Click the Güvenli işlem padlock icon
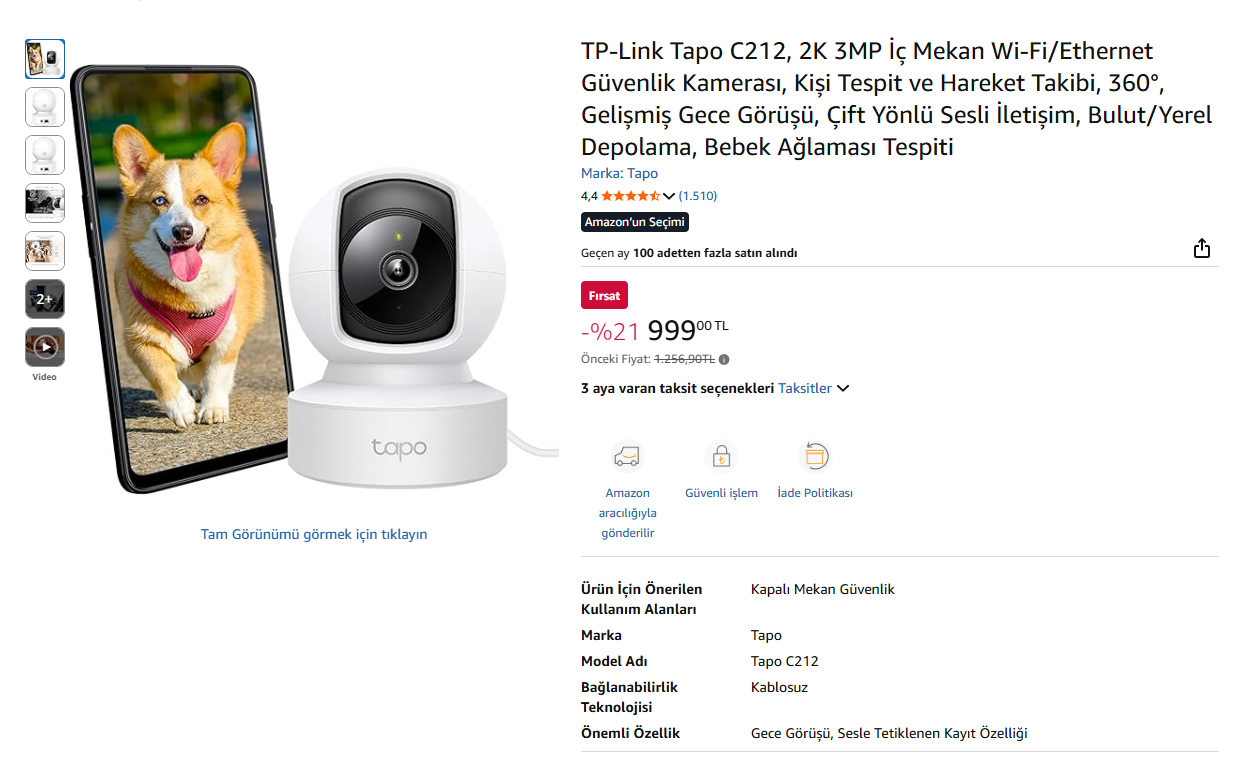This screenshot has height=758, width=1238. pos(721,457)
